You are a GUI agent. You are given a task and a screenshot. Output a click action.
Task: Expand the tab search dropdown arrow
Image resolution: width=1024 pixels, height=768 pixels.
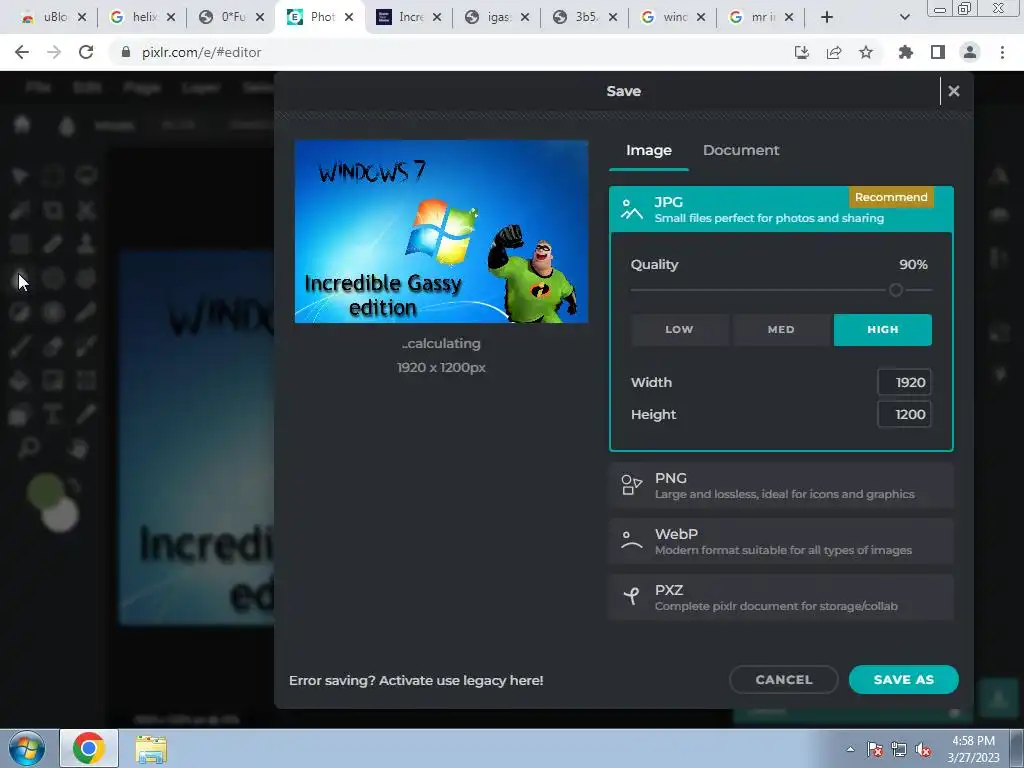pos(904,17)
